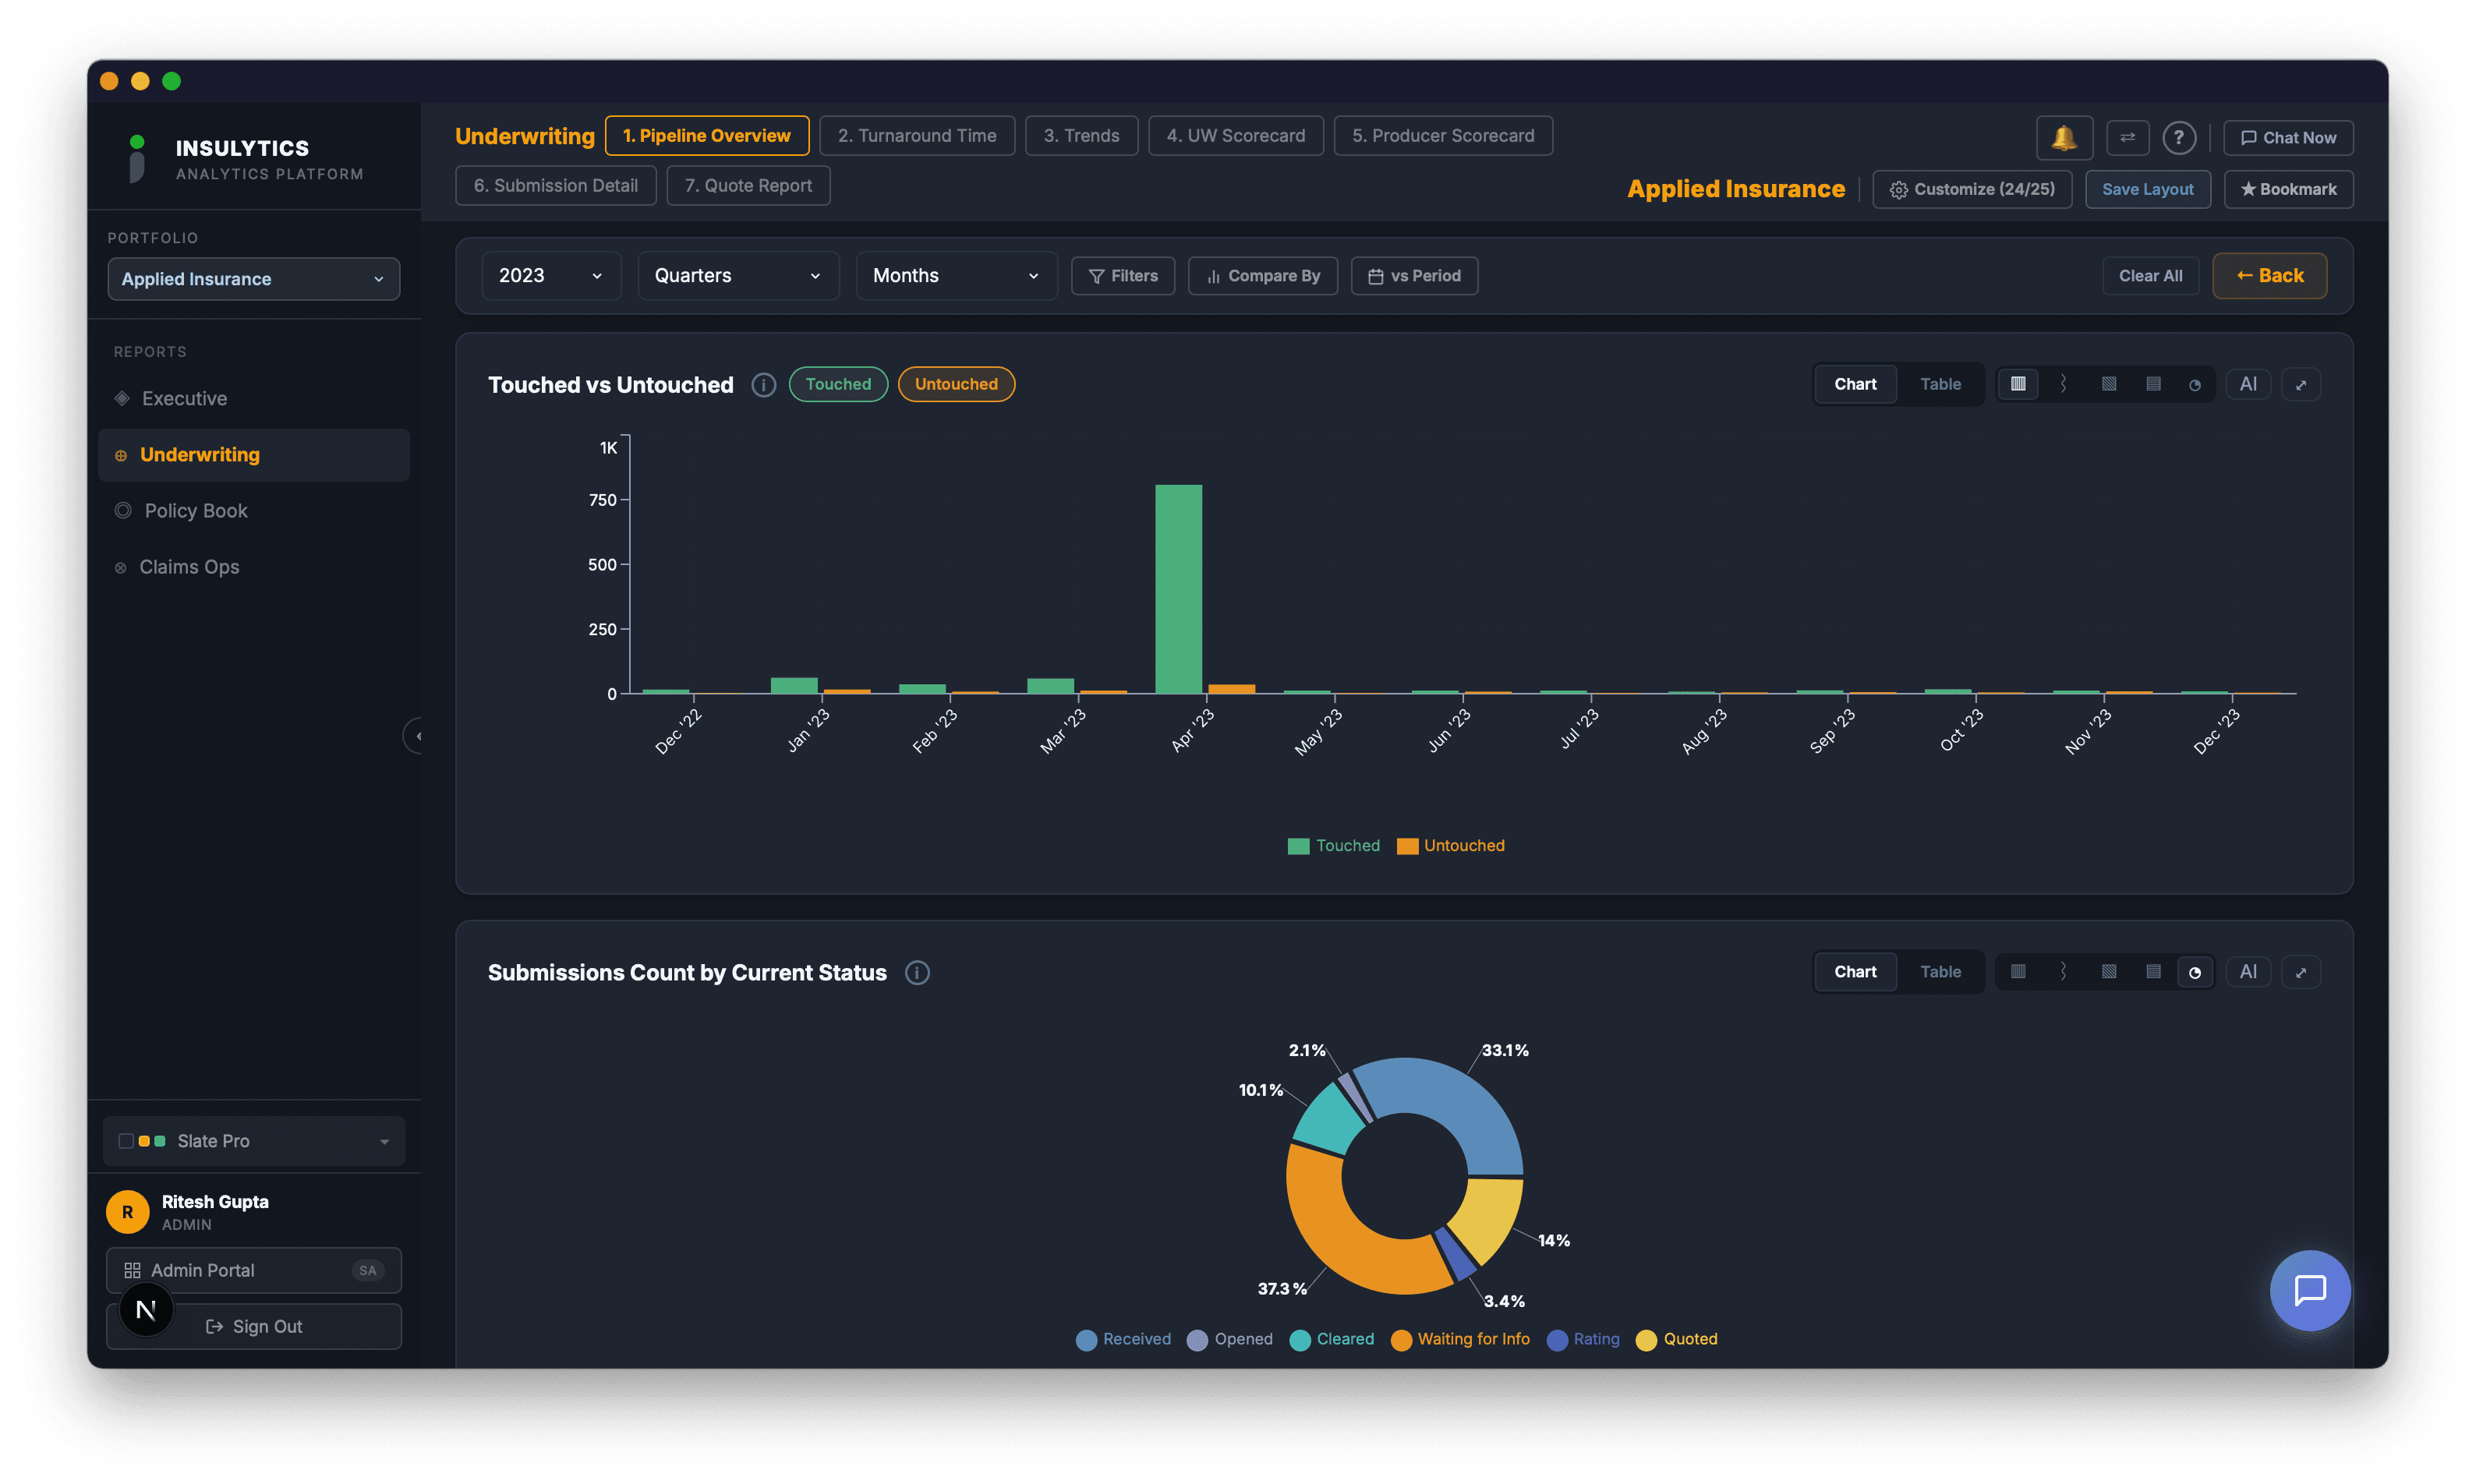Toggle Untouched in the bar chart legend
Image resolution: width=2476 pixels, height=1484 pixels.
click(1451, 846)
